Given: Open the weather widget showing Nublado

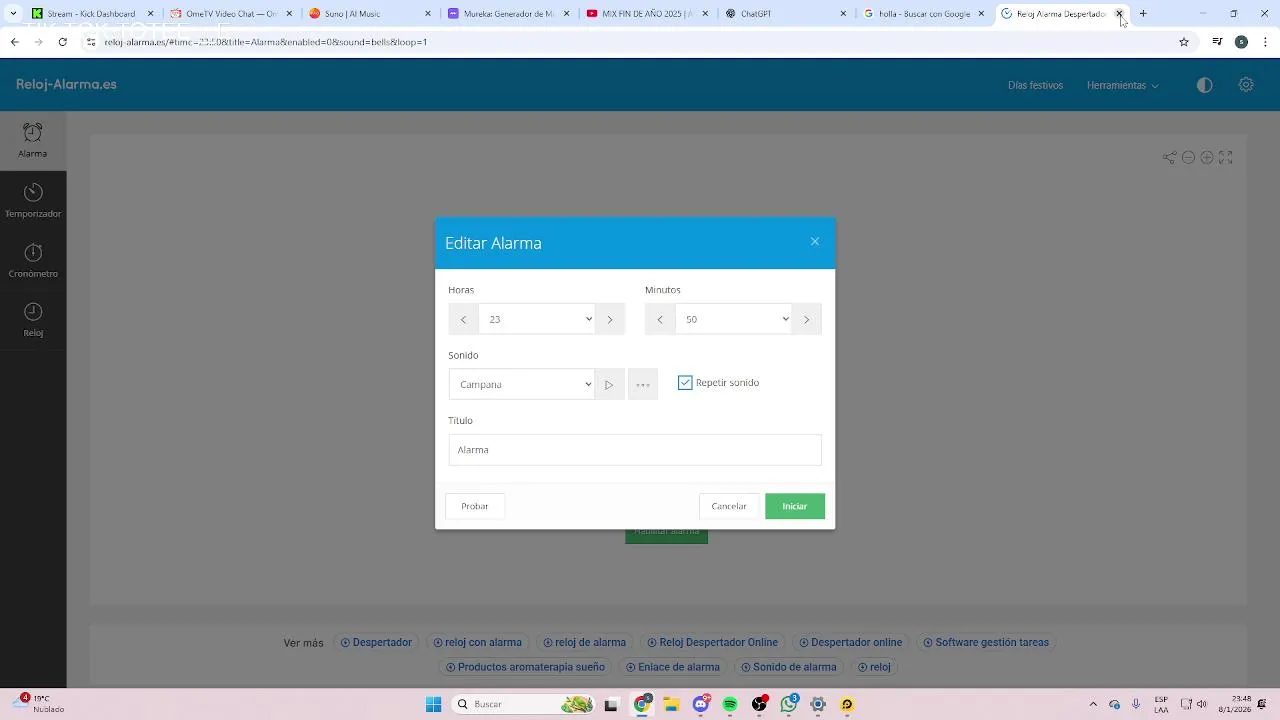Looking at the screenshot, I should pos(37,704).
